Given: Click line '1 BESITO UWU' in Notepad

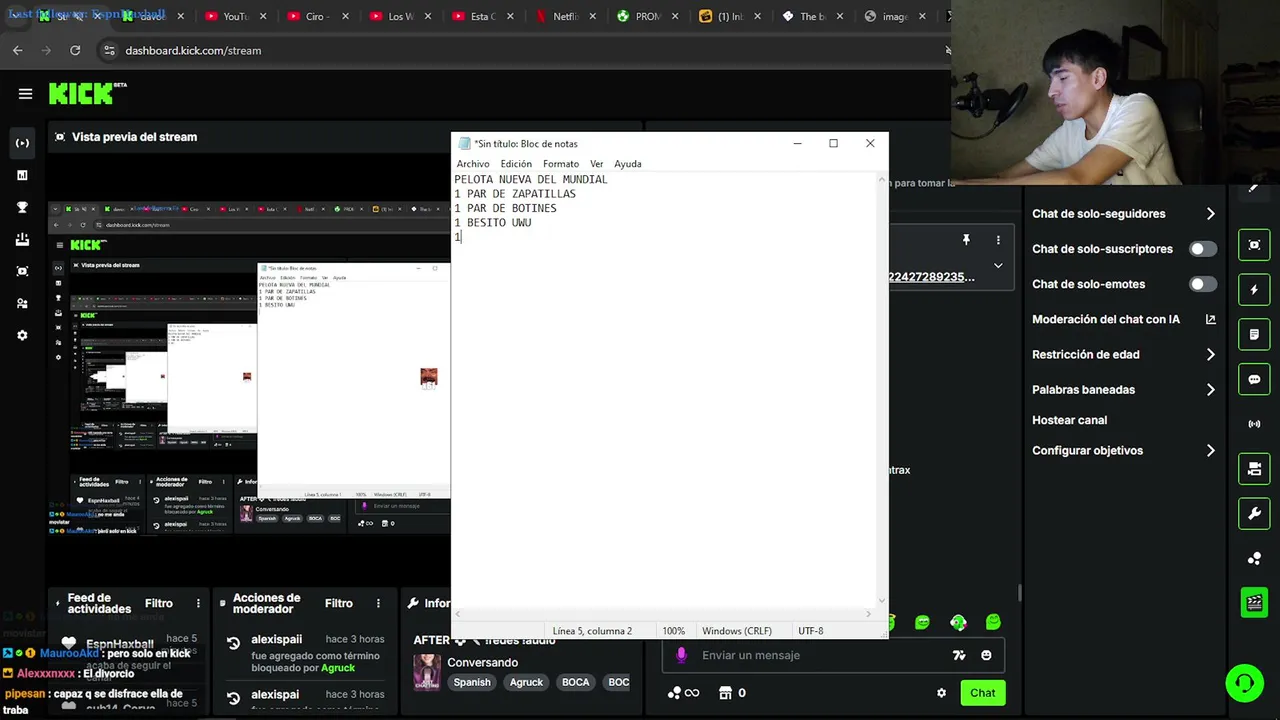Looking at the screenshot, I should point(493,223).
